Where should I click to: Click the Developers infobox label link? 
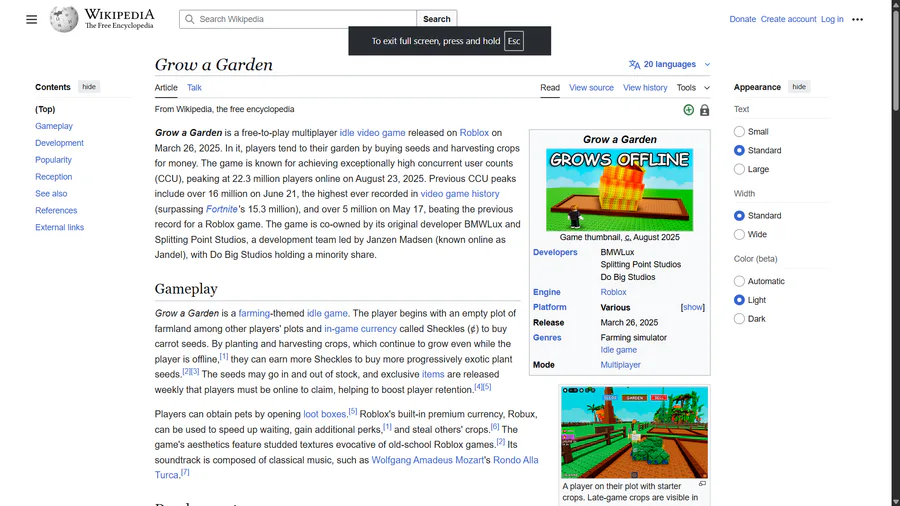click(555, 252)
